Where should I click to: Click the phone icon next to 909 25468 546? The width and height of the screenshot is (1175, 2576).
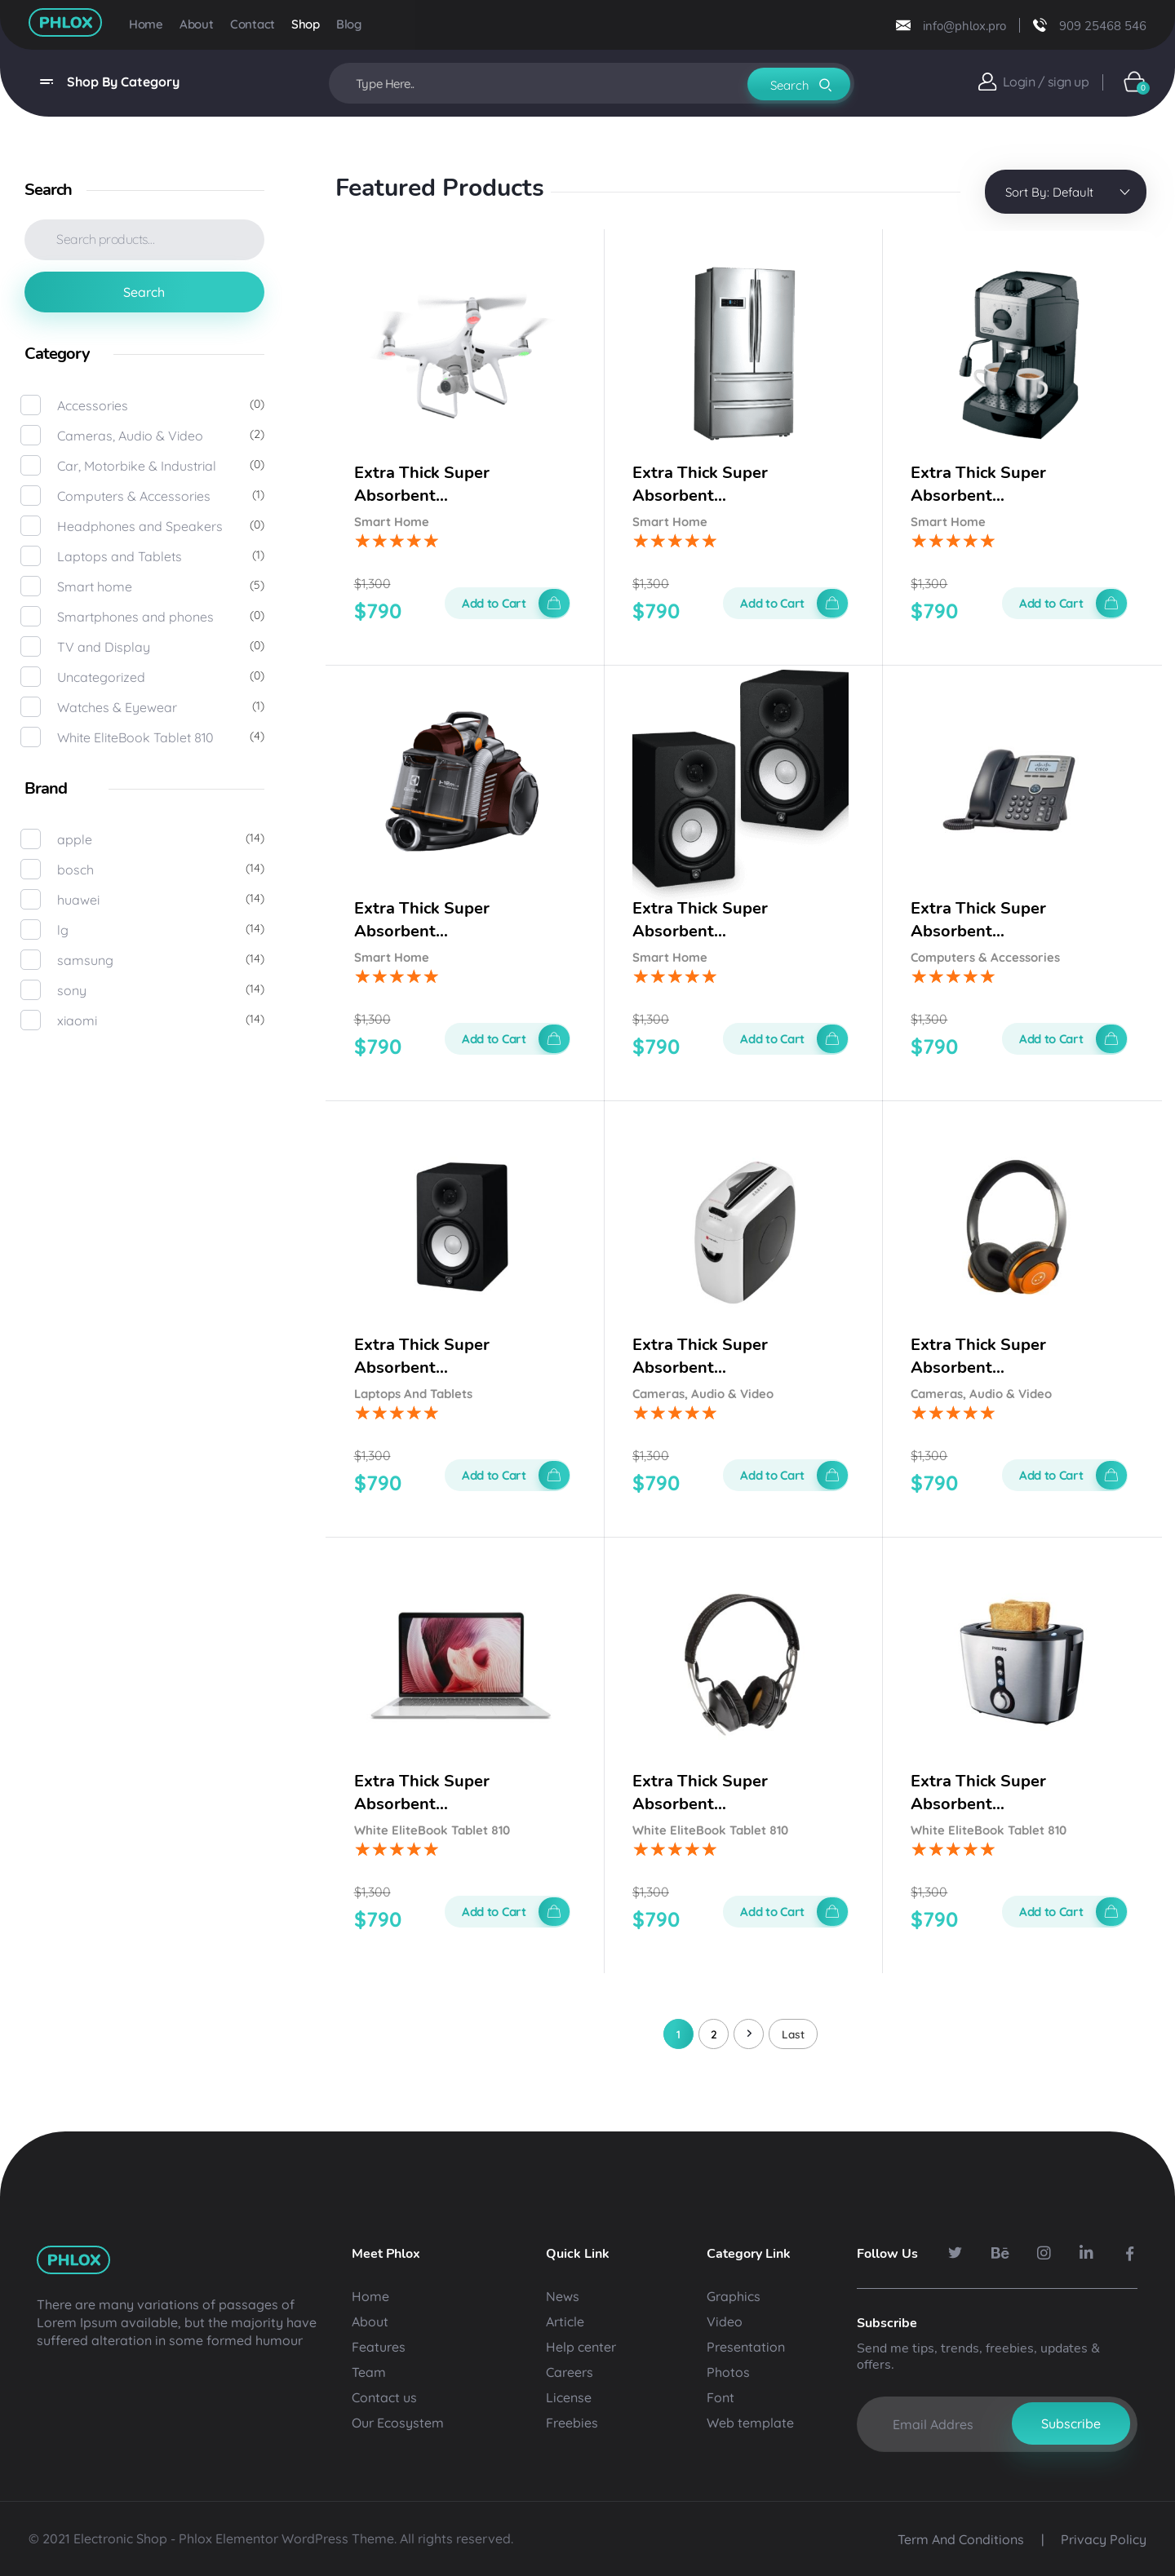click(x=1039, y=25)
